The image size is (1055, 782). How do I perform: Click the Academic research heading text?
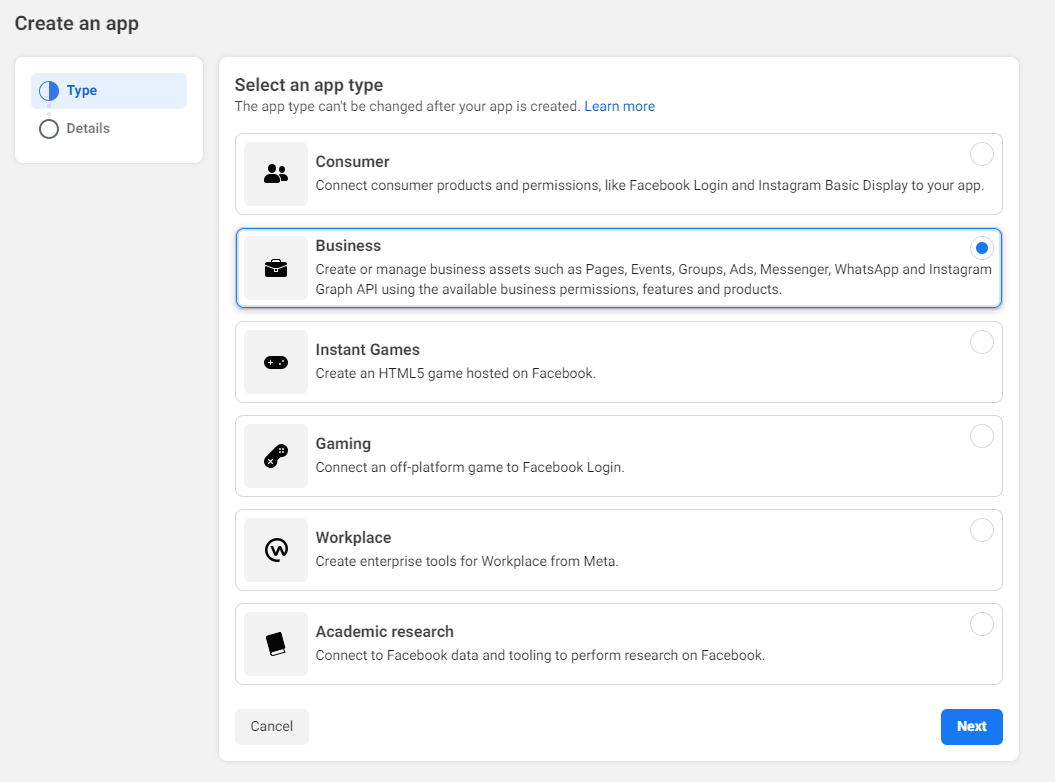point(385,632)
